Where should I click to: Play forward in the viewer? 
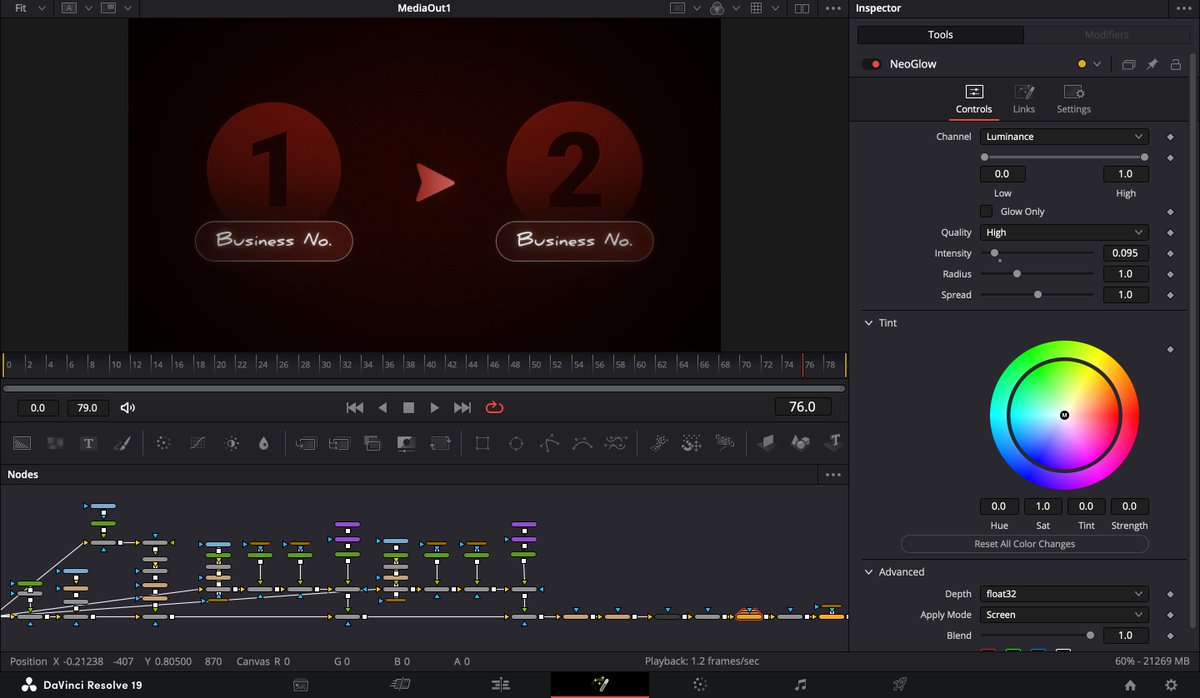point(434,408)
